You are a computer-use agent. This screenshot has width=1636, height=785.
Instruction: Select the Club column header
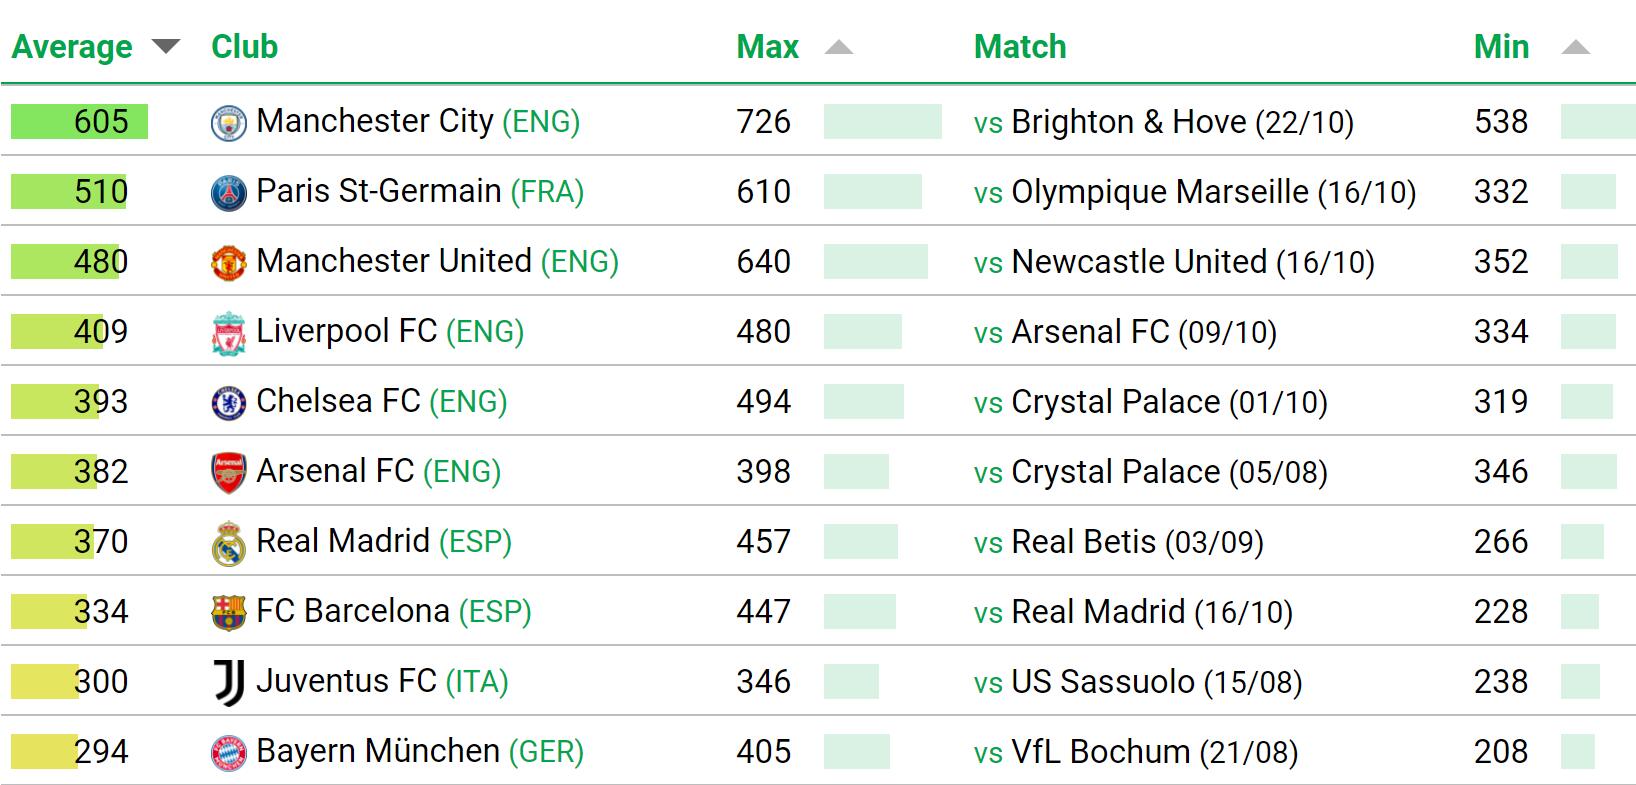tap(244, 46)
